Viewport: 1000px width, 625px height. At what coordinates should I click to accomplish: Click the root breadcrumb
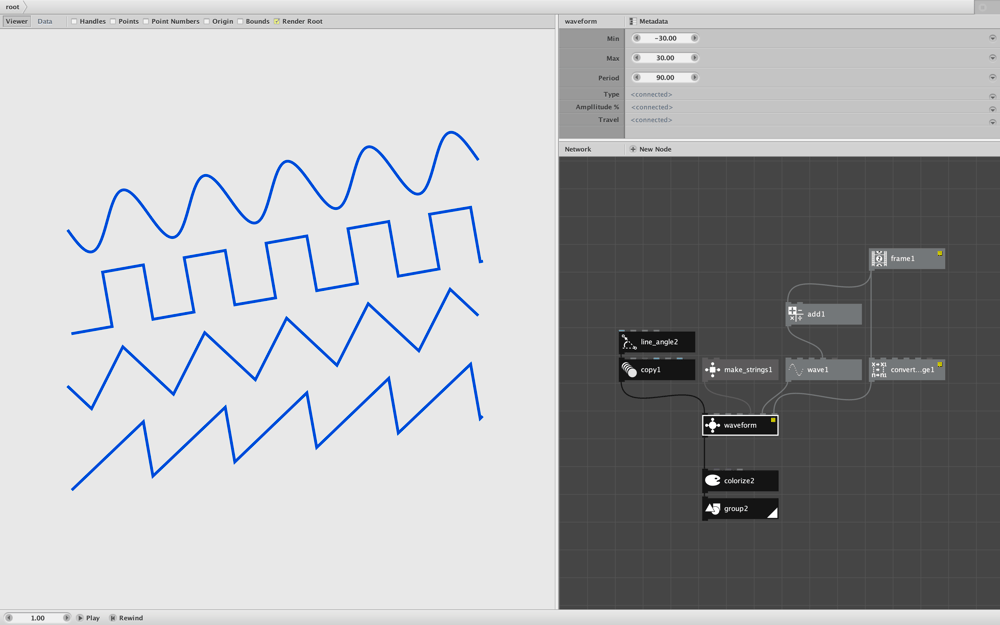pyautogui.click(x=13, y=7)
